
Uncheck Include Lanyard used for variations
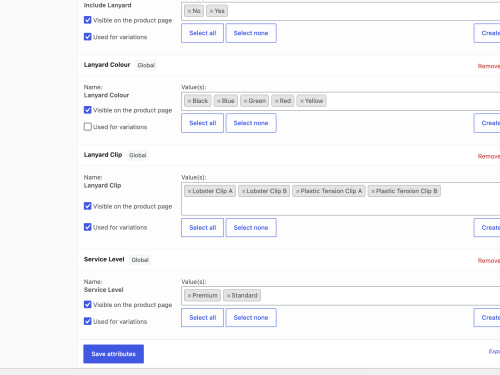pyautogui.click(x=88, y=37)
